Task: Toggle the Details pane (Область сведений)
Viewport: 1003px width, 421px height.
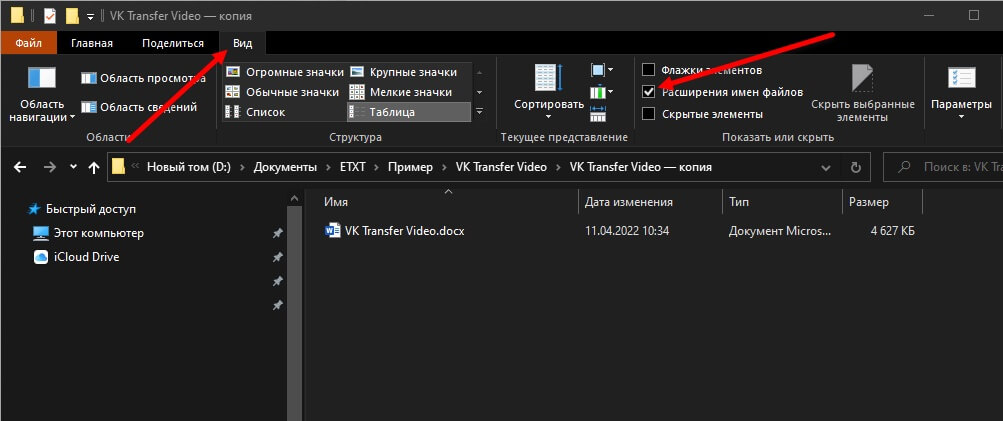Action: click(129, 107)
